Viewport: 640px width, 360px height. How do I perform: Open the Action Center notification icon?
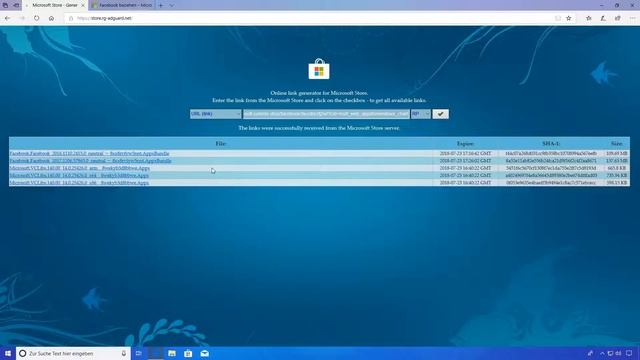click(x=629, y=353)
